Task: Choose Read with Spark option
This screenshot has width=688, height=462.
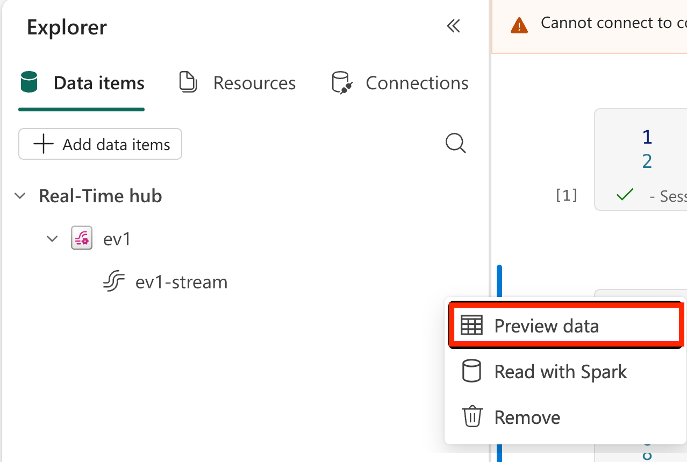Action: pos(560,372)
